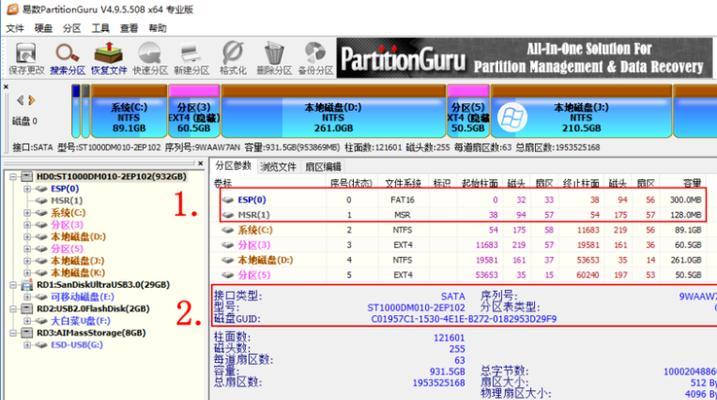This screenshot has height=400, width=717.
Task: Expand the 分区(5) tree node
Action: click(27, 249)
